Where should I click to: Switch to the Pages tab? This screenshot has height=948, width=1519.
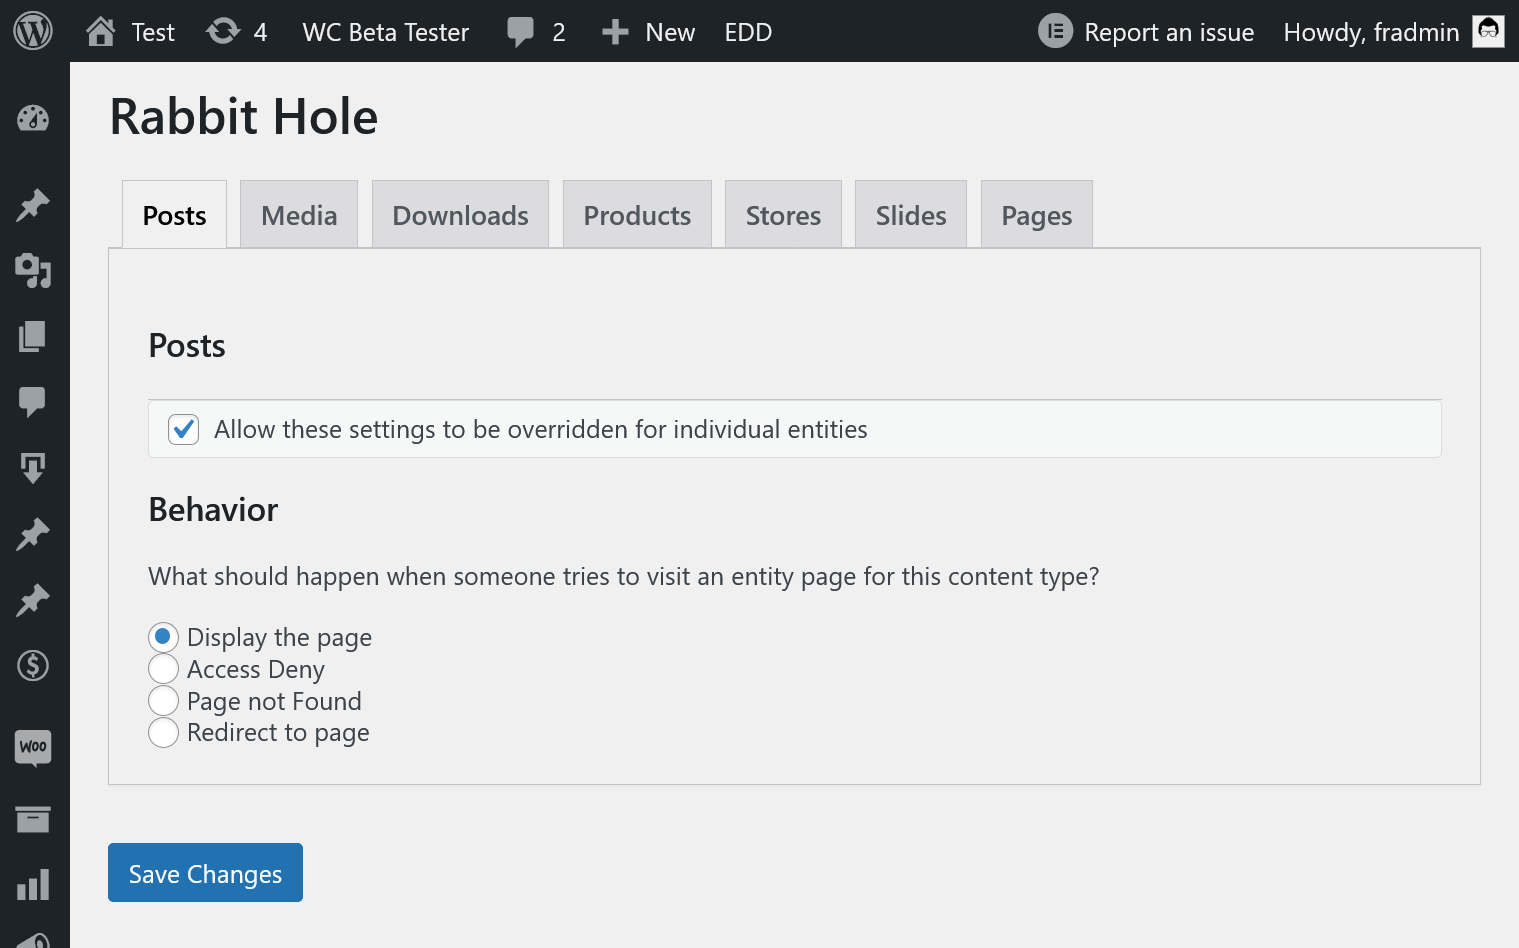click(1037, 215)
